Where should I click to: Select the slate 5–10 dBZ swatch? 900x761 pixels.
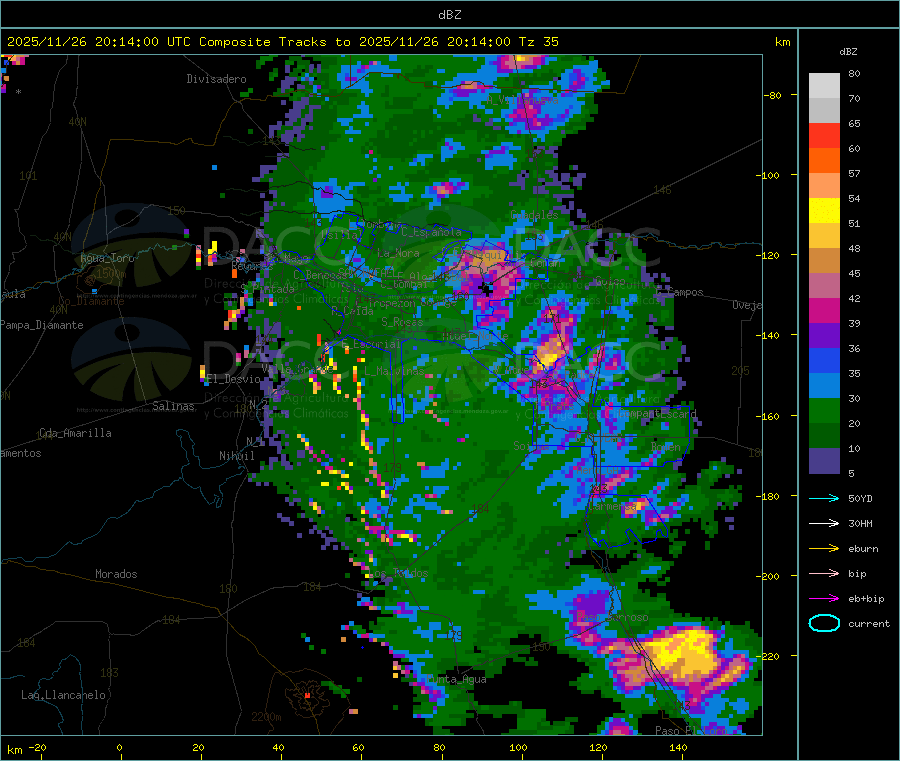tap(824, 461)
